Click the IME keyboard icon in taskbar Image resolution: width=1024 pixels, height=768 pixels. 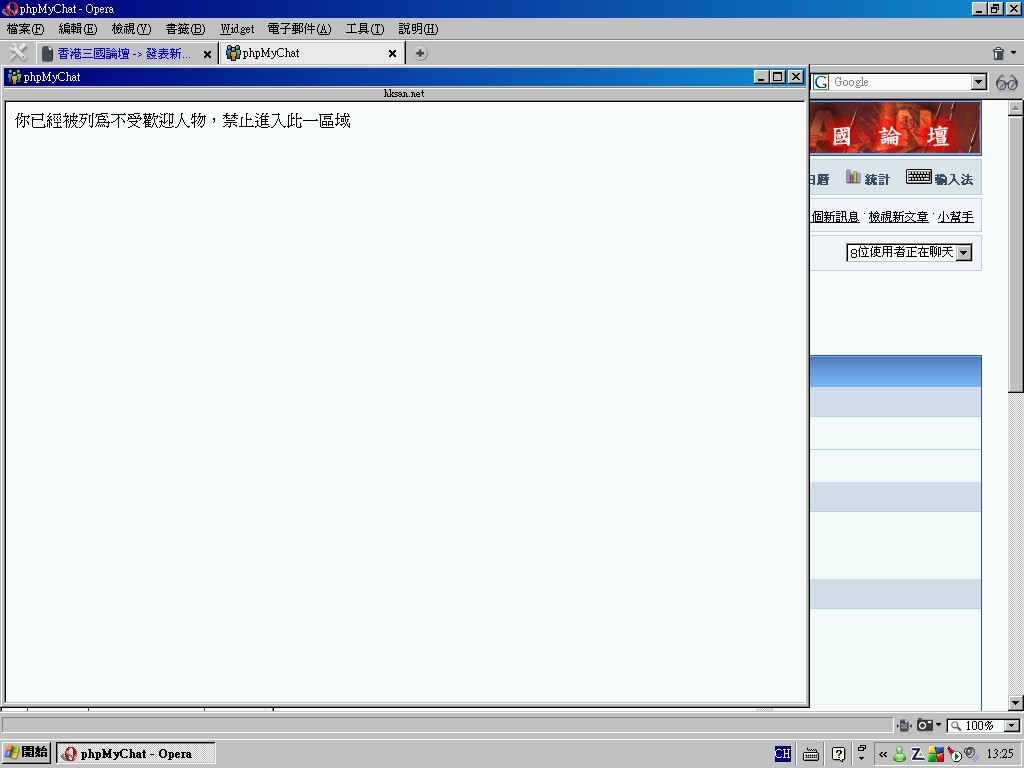(811, 754)
